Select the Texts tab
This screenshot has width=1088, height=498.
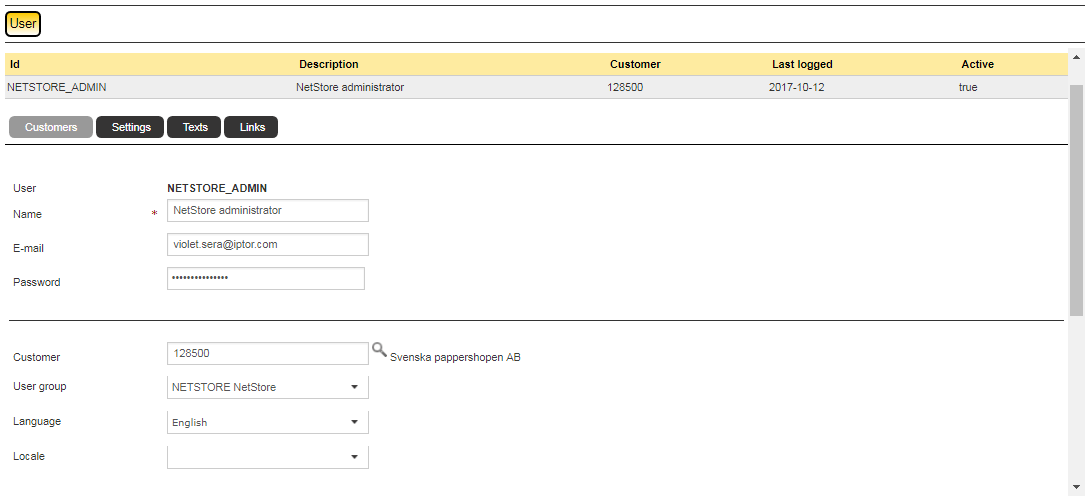(195, 127)
